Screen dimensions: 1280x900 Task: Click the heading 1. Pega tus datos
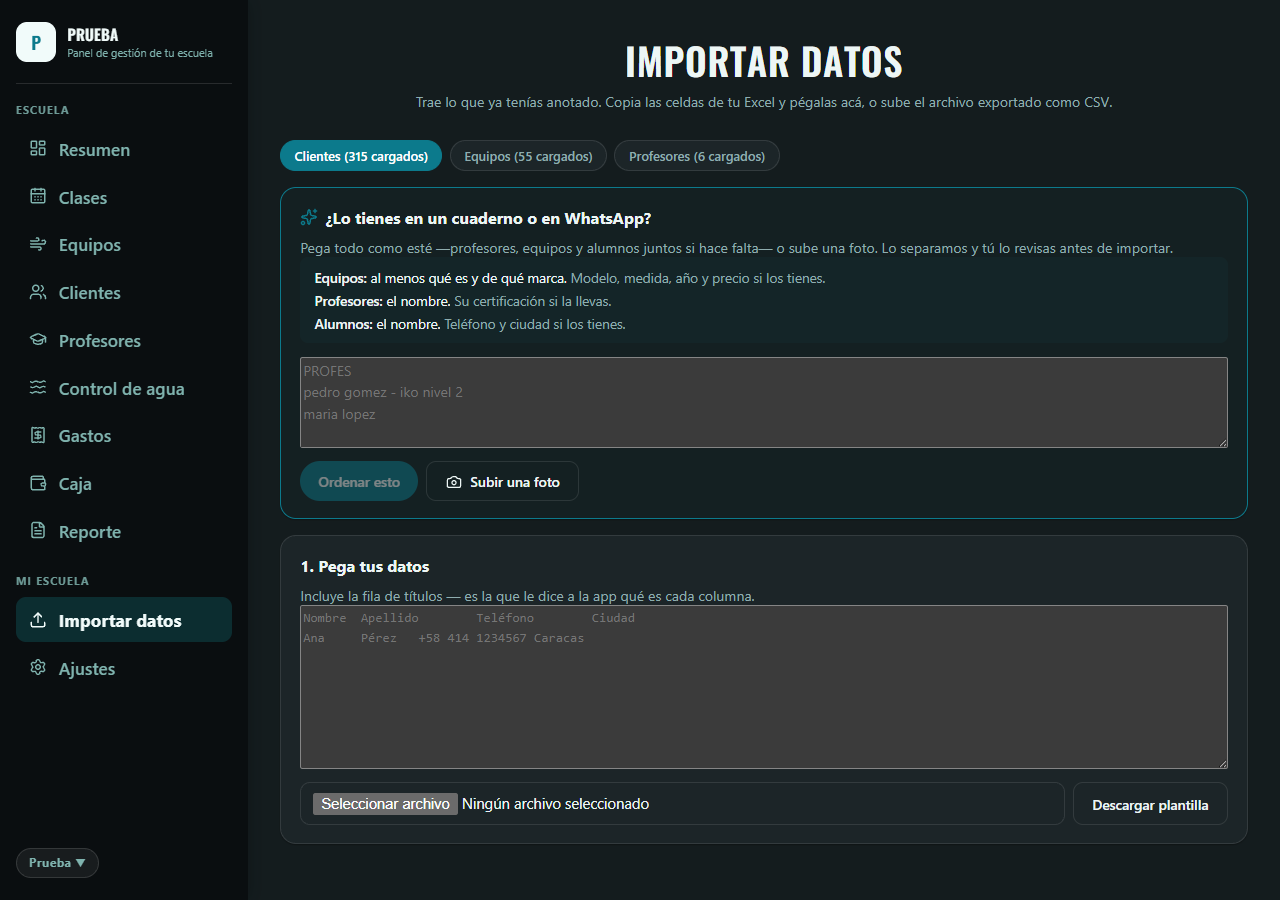click(x=365, y=566)
